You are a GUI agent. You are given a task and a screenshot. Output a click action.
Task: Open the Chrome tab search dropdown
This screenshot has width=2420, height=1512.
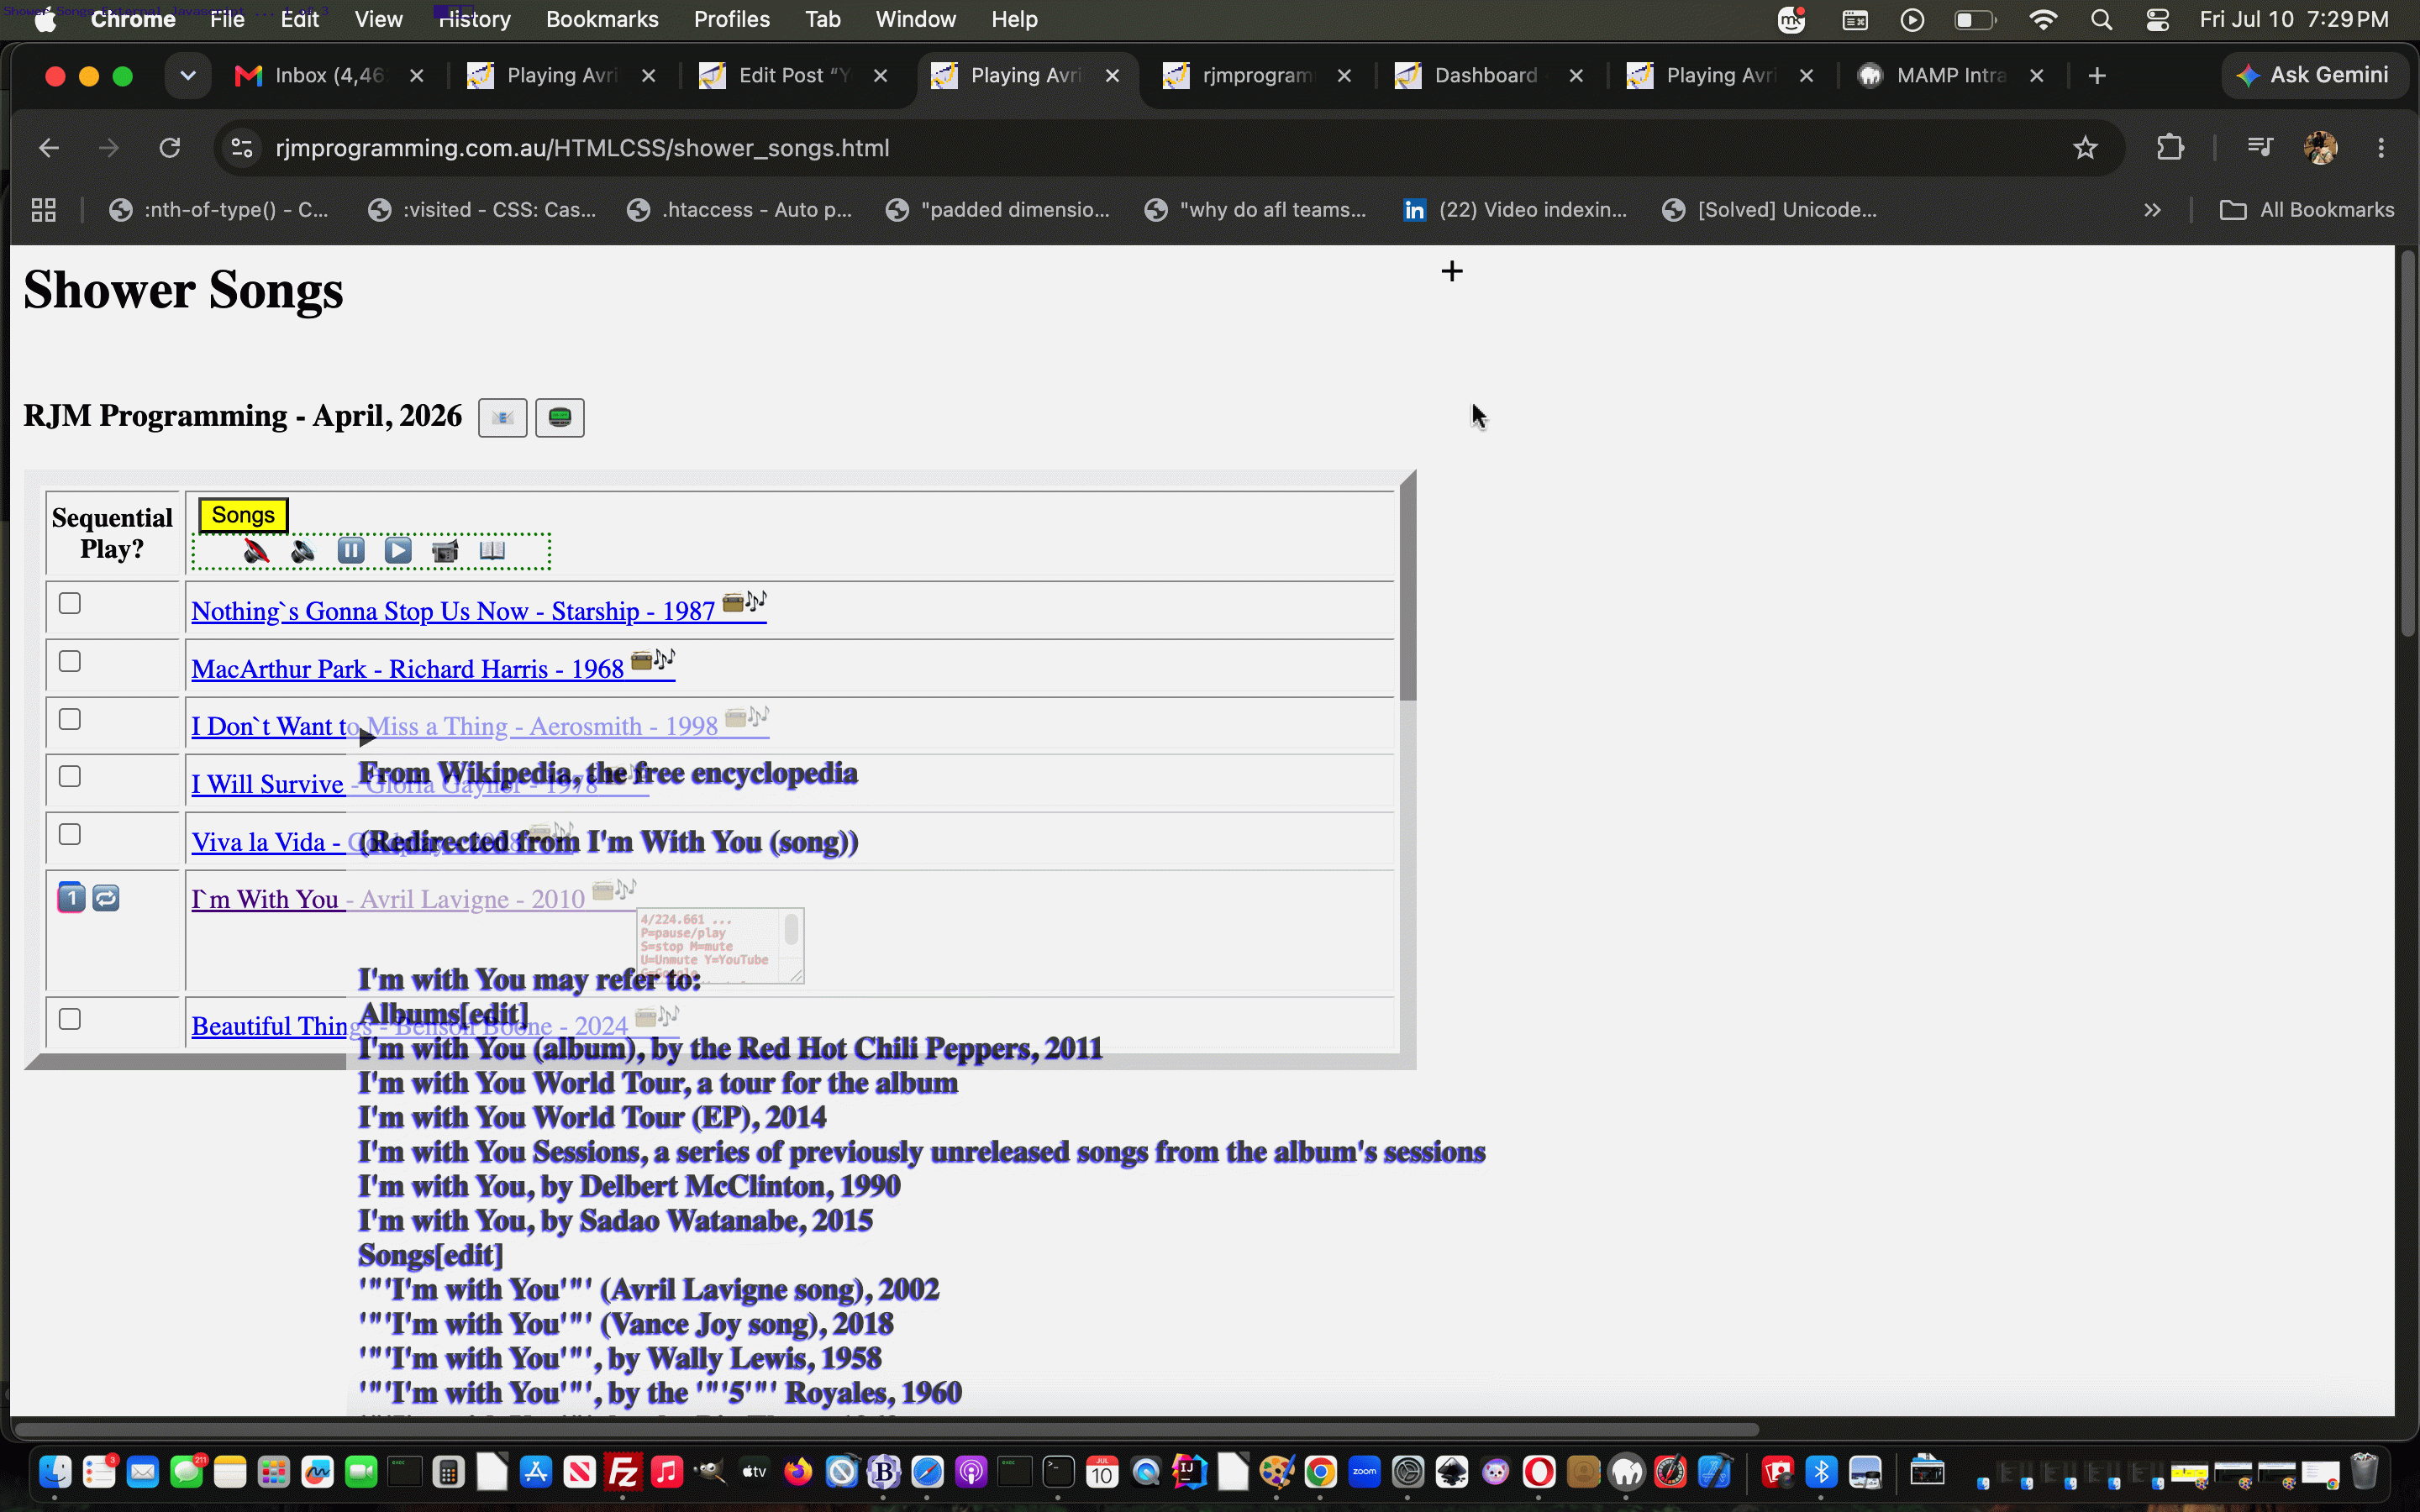pos(187,76)
